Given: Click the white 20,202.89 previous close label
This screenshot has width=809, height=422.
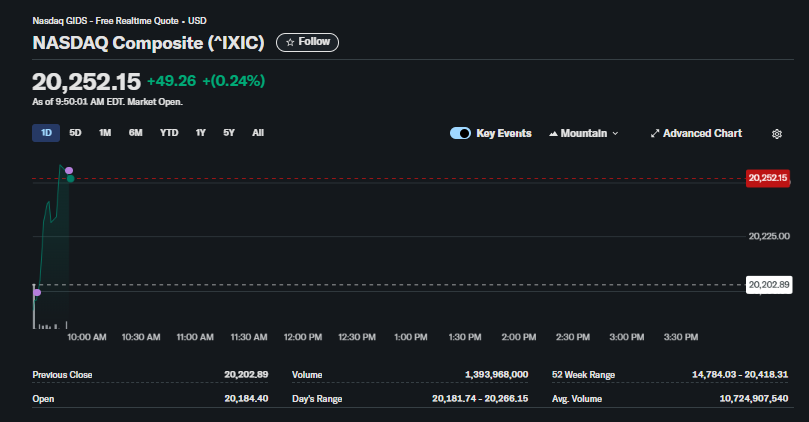Looking at the screenshot, I should (769, 285).
